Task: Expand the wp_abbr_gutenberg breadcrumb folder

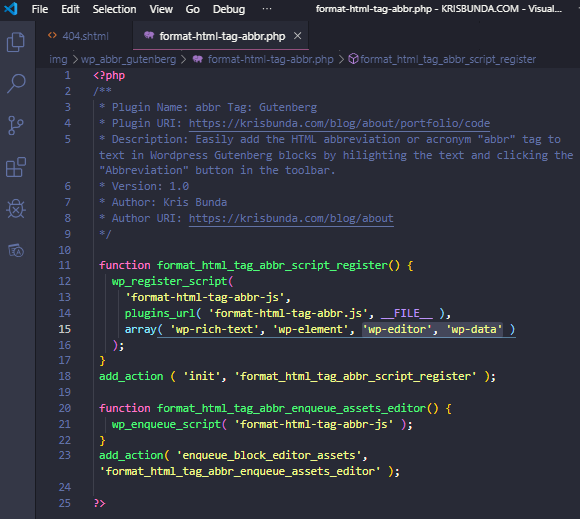Action: click(128, 59)
